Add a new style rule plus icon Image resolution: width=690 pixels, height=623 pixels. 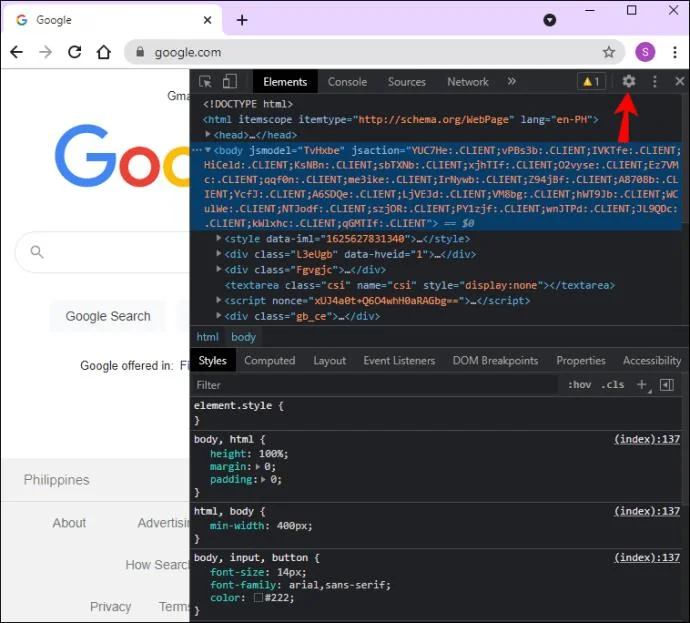tap(642, 385)
